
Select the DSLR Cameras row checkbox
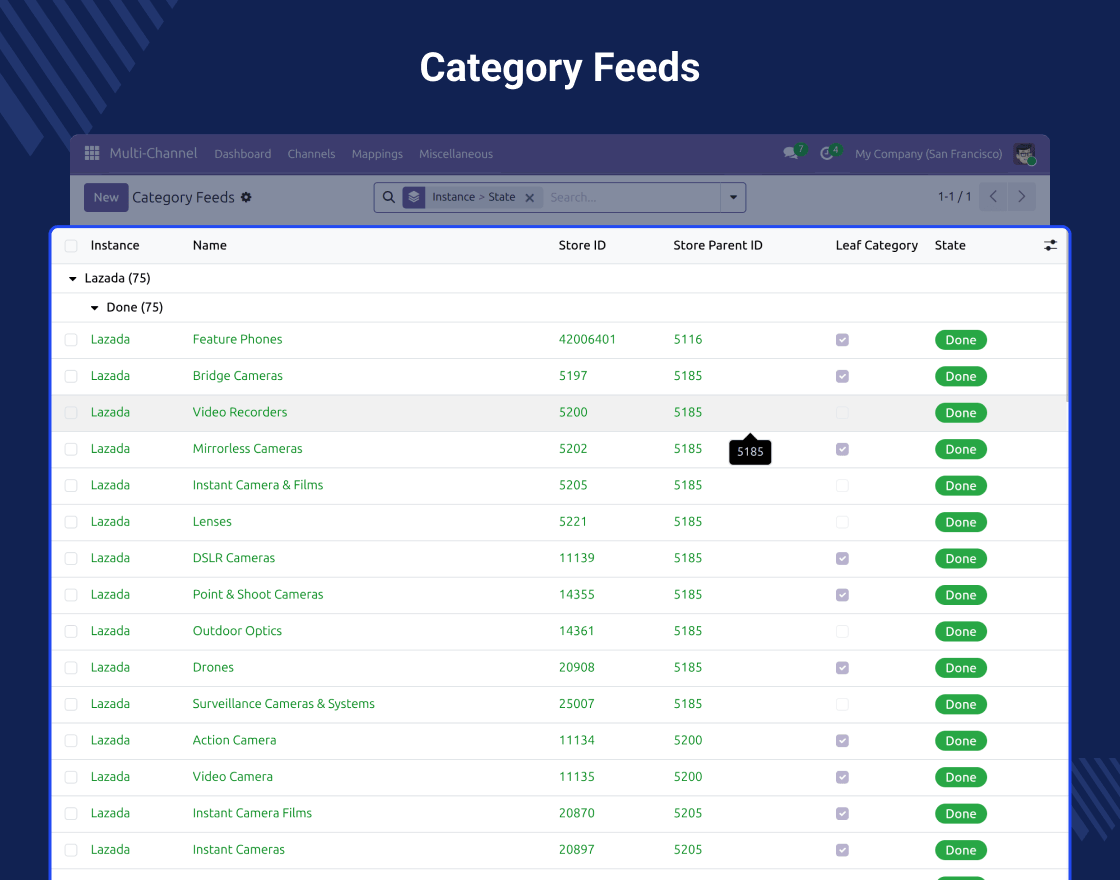tap(71, 559)
